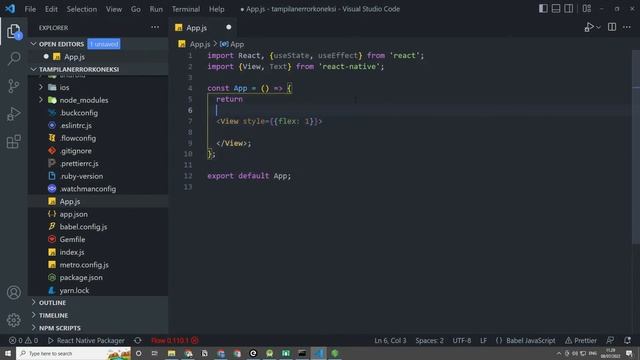Click the errors and warnings status indicator
Screen dimensions: 640x360
[x=24, y=340]
